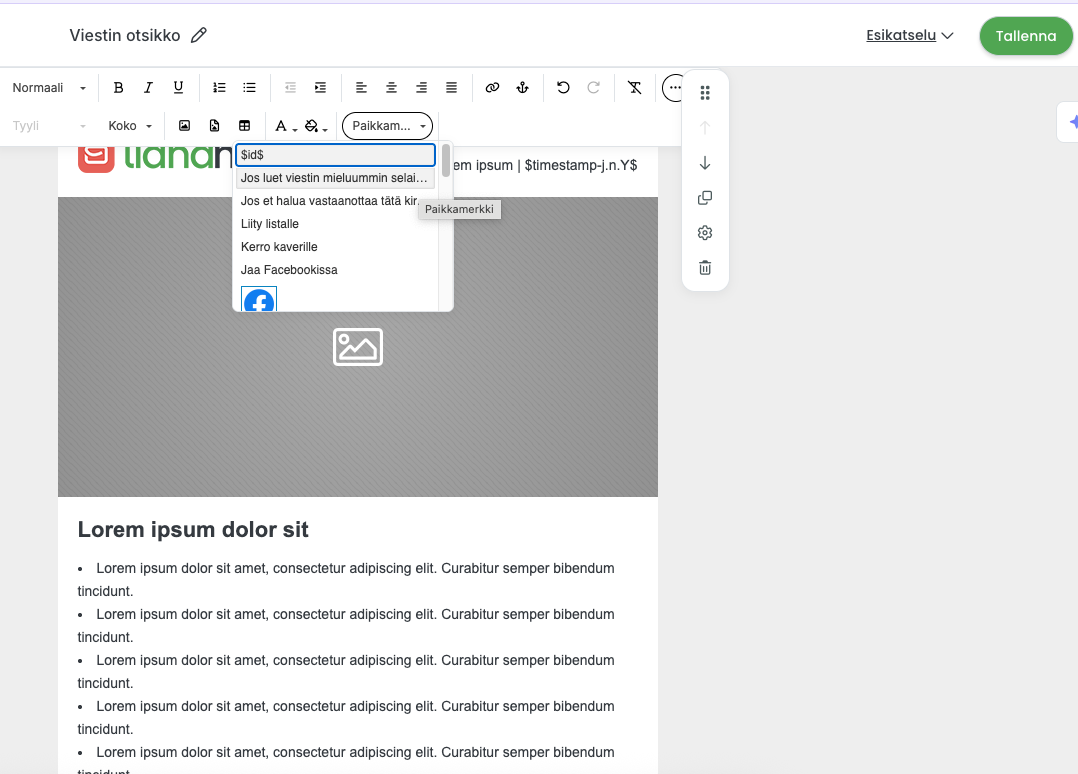The height and width of the screenshot is (774, 1078).
Task: Remove formatting from selected text
Action: pos(635,87)
